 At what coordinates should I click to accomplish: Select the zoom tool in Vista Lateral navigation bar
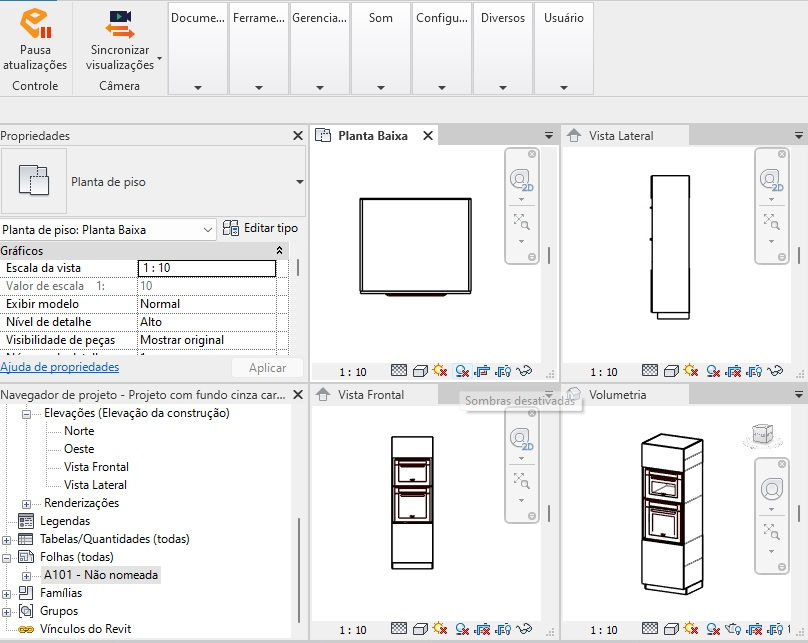tap(770, 223)
